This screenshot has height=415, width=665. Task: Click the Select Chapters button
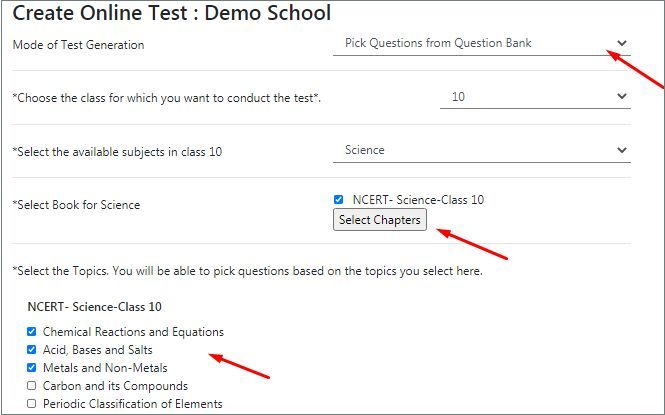click(380, 220)
